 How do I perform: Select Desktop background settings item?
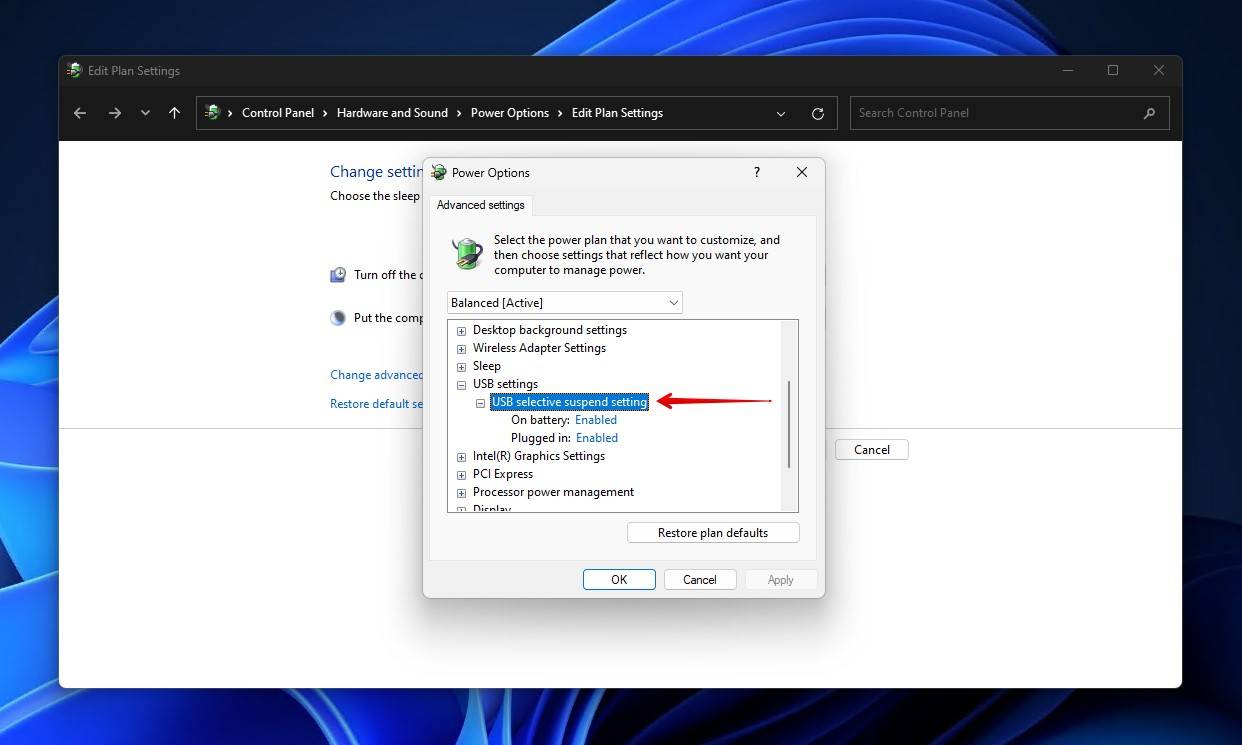(550, 330)
